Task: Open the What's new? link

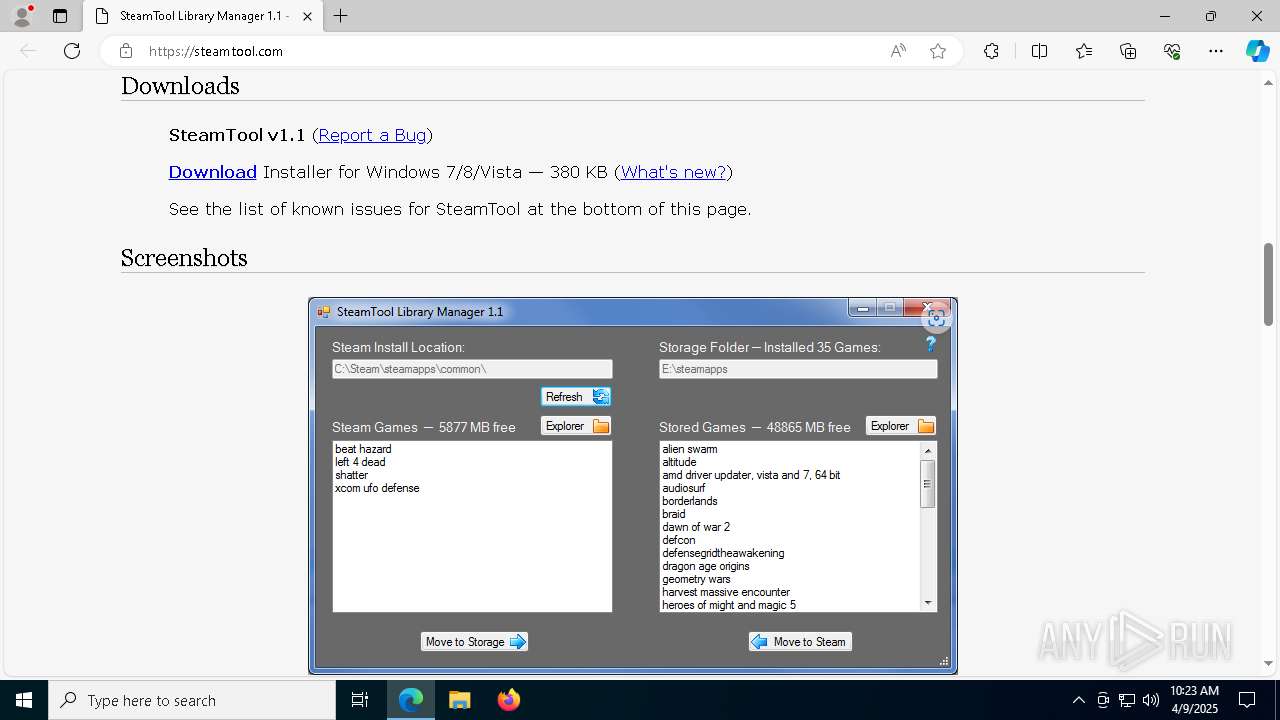Action: coord(673,172)
